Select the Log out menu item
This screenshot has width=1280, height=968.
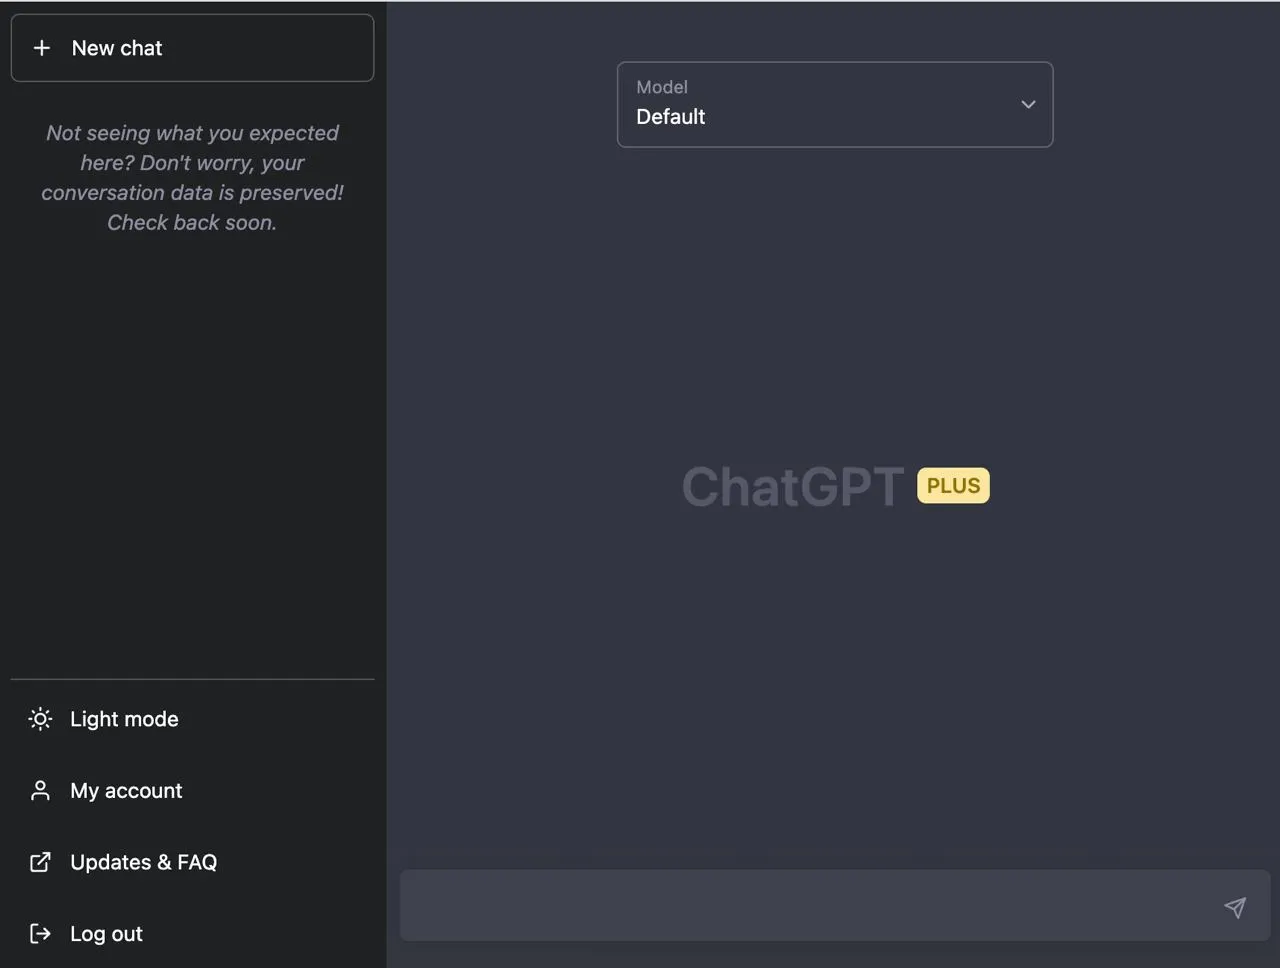point(106,934)
